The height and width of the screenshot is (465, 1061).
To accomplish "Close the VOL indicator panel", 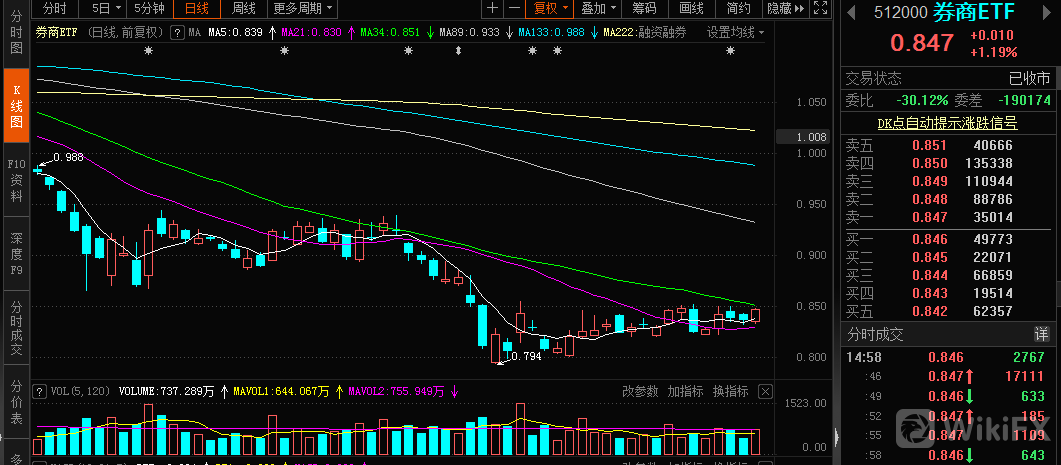I will pyautogui.click(x=766, y=391).
